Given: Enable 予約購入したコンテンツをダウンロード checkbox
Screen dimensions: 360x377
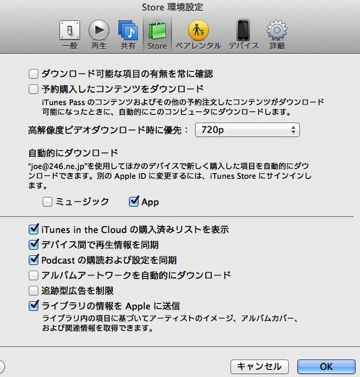Looking at the screenshot, I should coord(33,89).
